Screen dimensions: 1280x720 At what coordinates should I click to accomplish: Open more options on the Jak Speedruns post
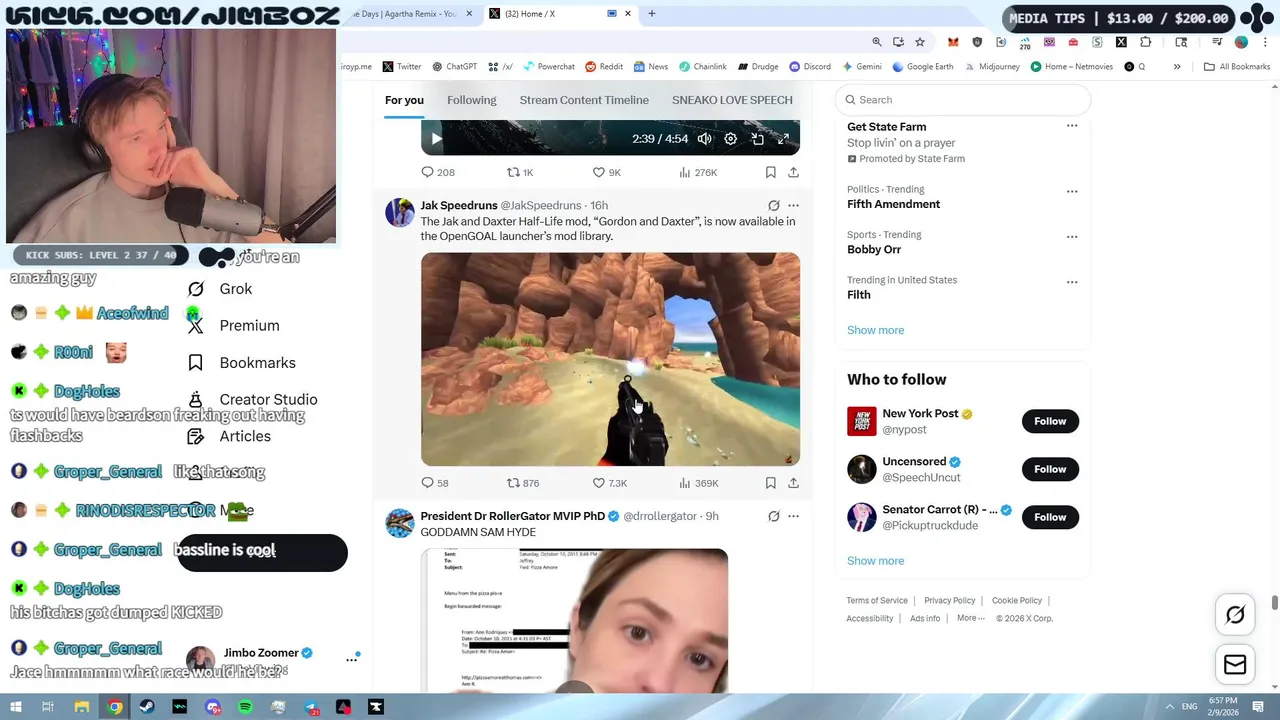click(793, 205)
